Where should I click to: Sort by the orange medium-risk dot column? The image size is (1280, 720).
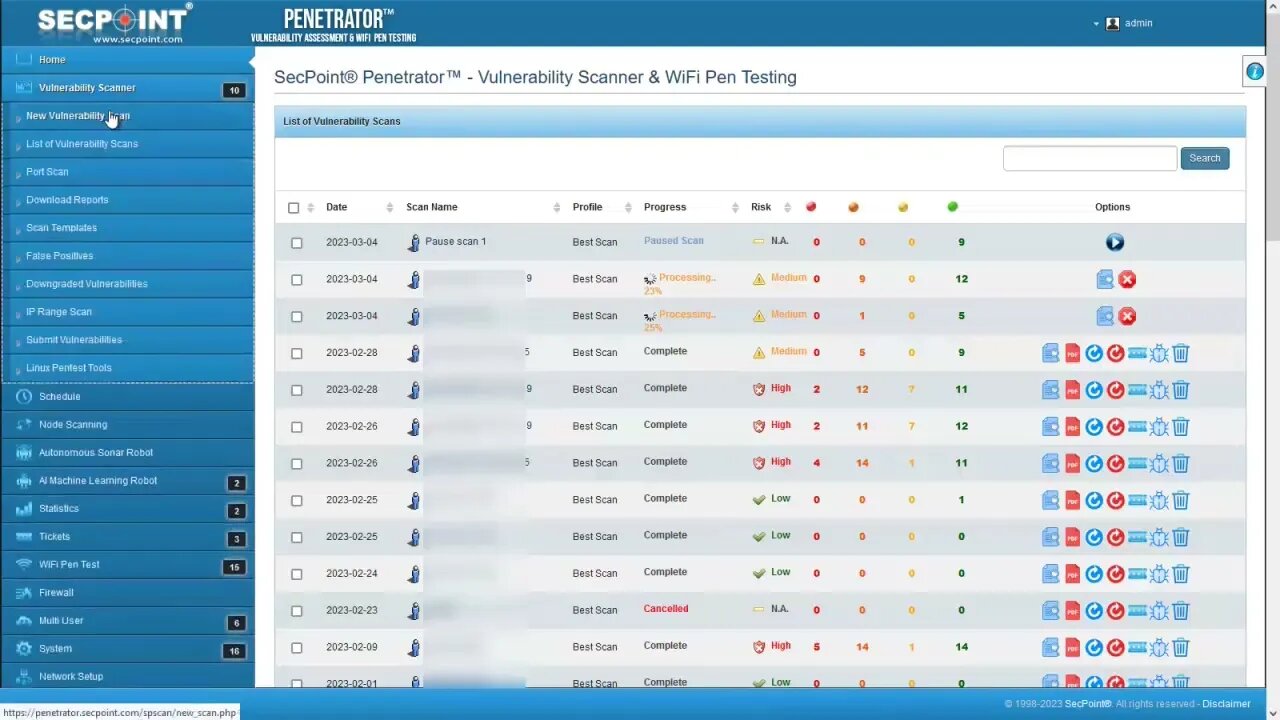853,208
